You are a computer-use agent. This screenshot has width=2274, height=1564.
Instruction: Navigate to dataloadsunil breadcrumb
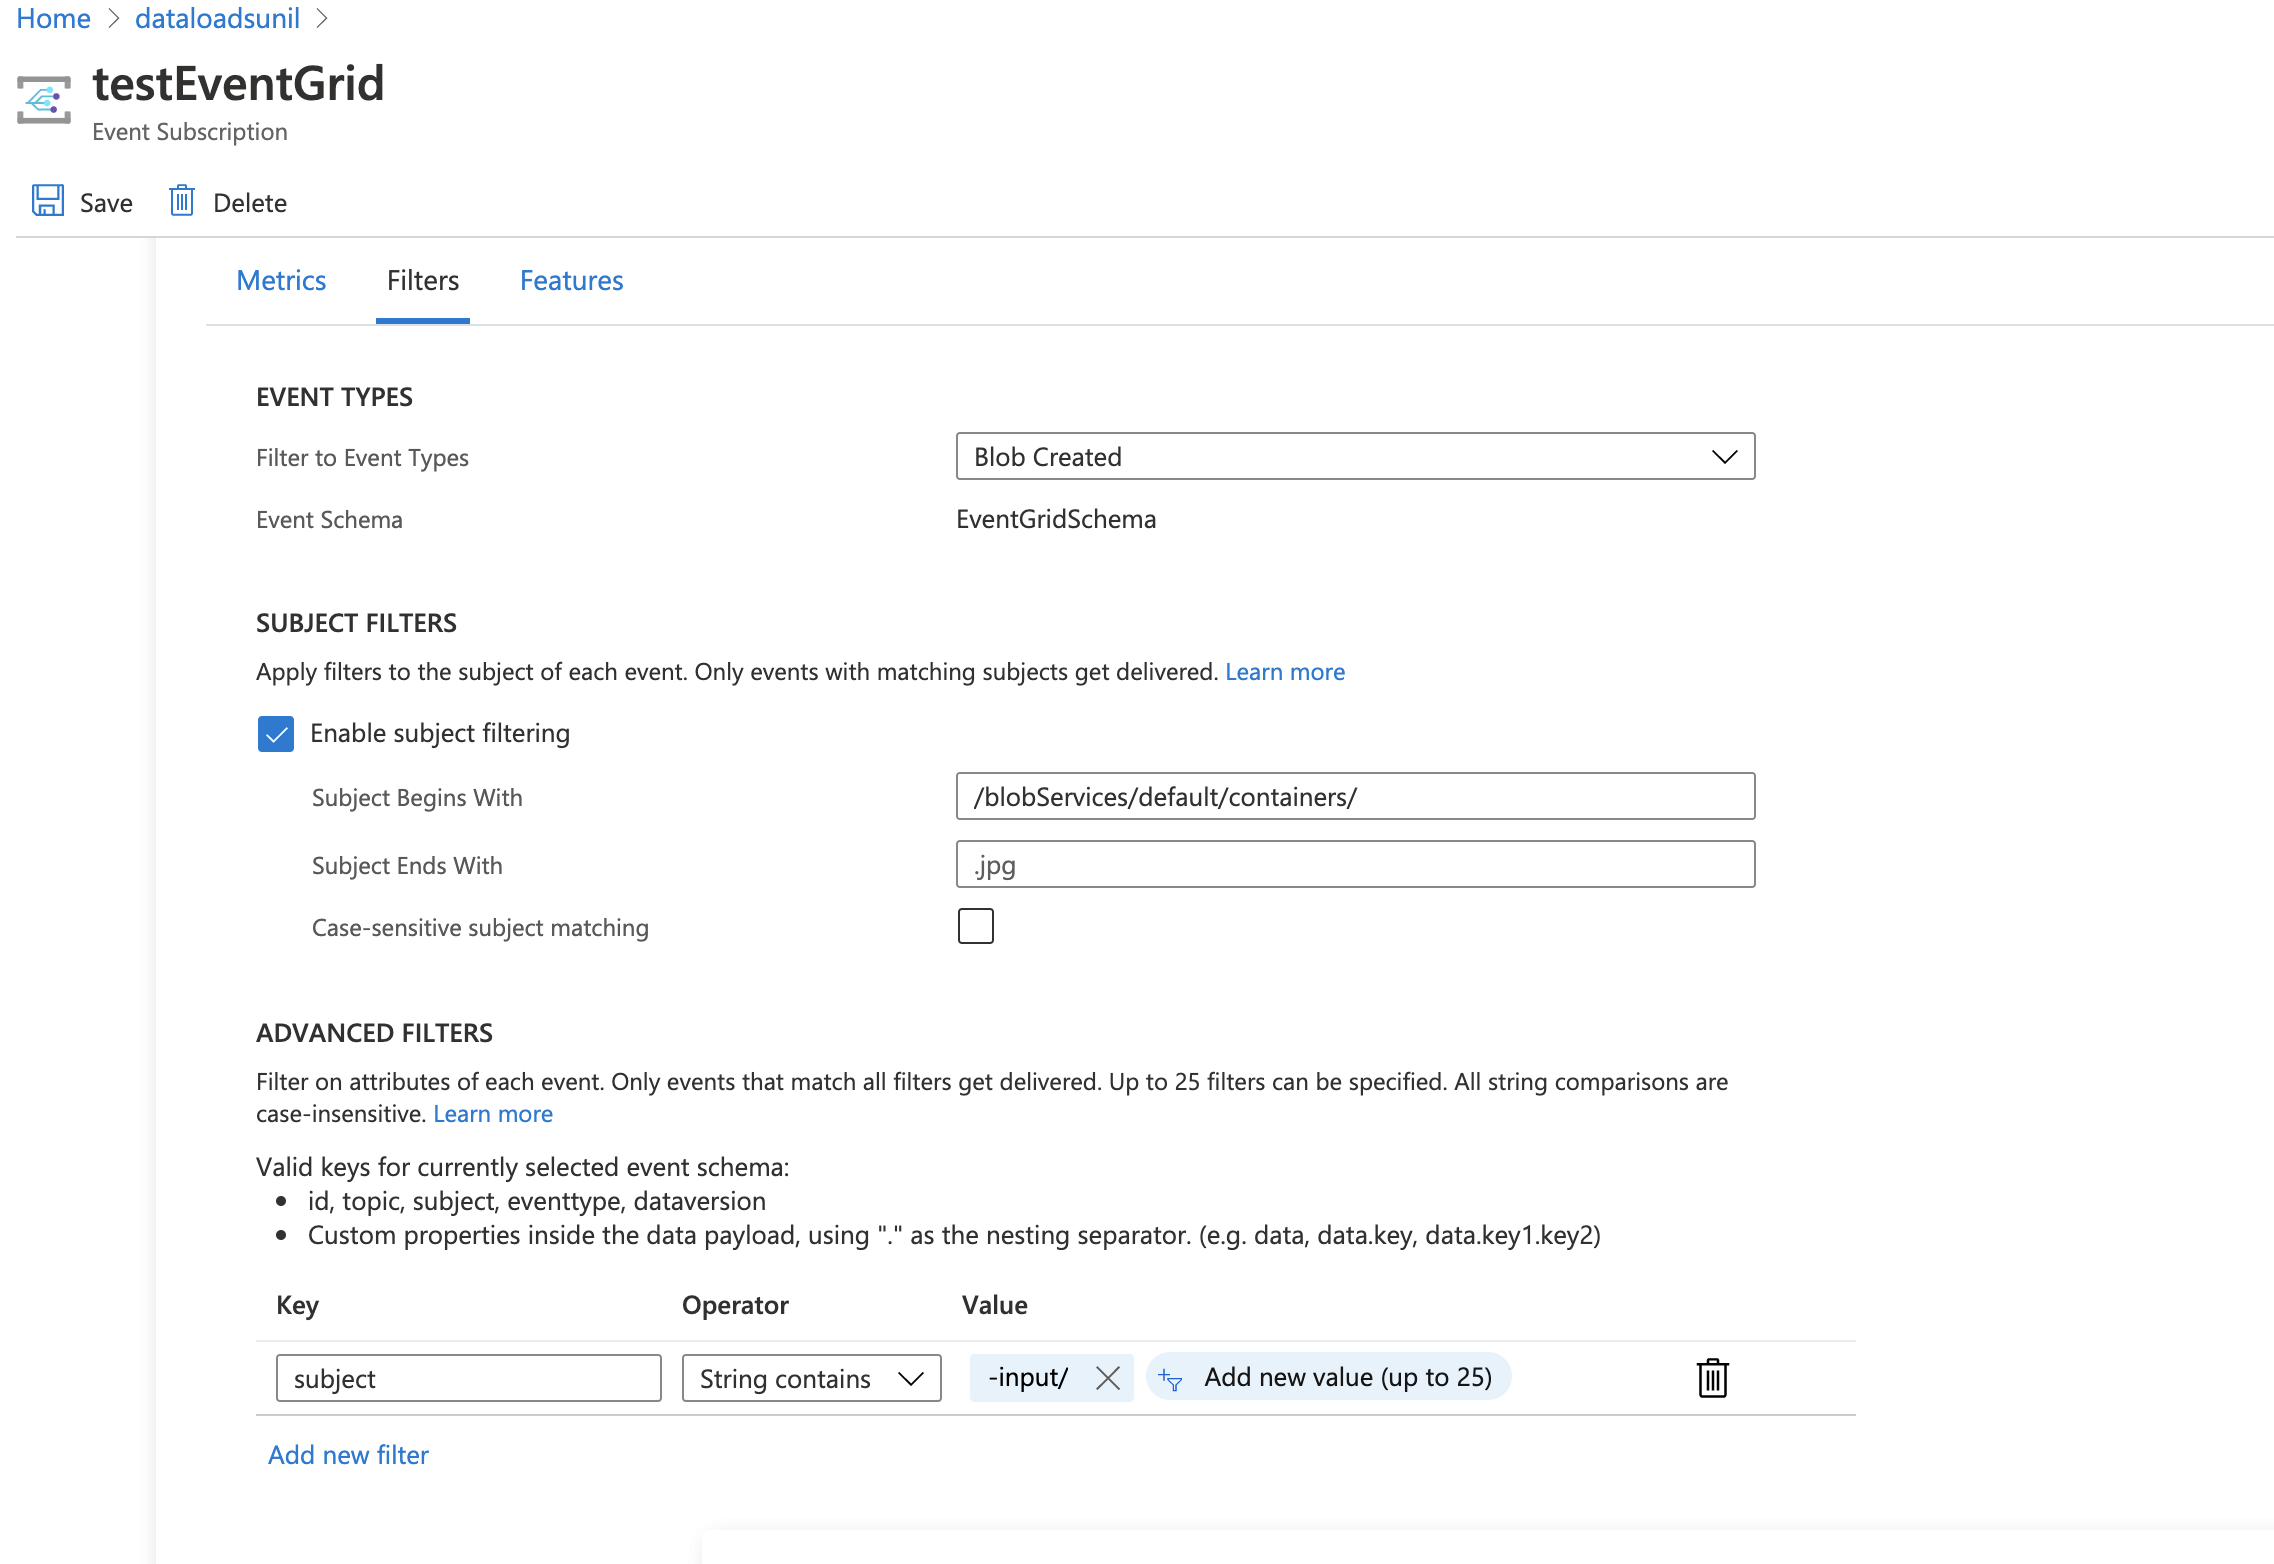point(216,18)
